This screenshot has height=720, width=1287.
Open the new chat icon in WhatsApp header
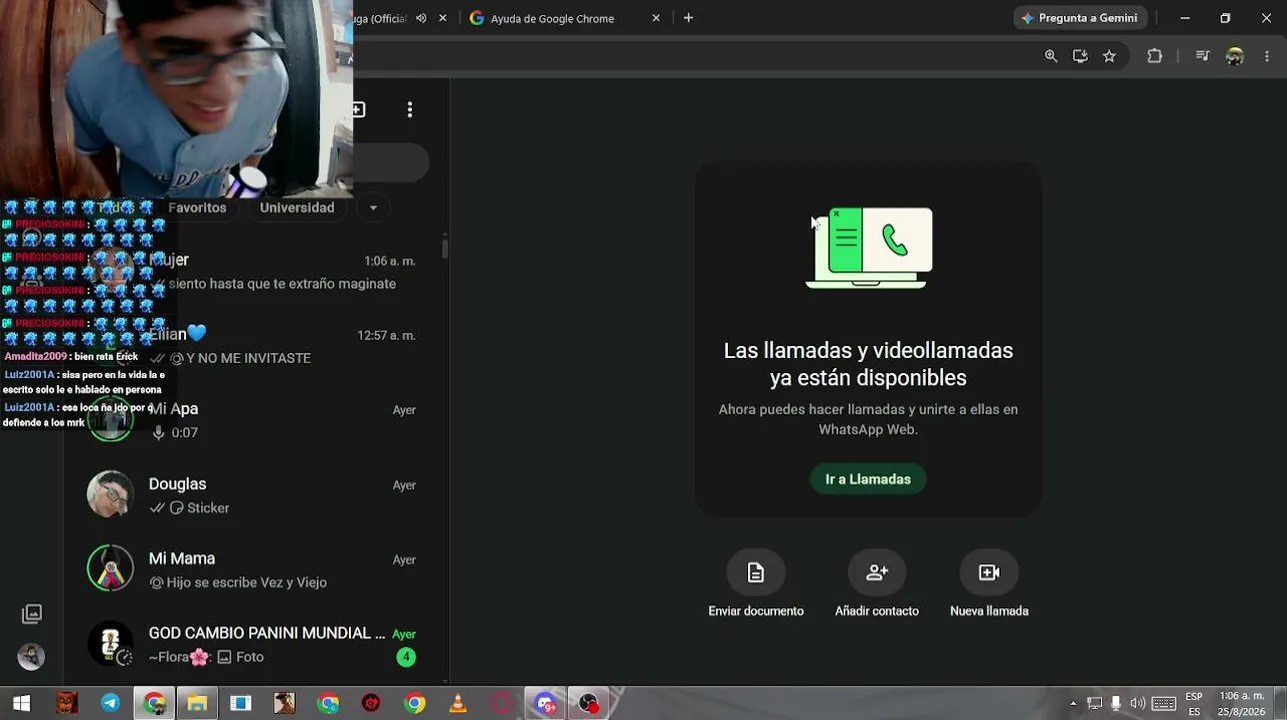click(358, 109)
